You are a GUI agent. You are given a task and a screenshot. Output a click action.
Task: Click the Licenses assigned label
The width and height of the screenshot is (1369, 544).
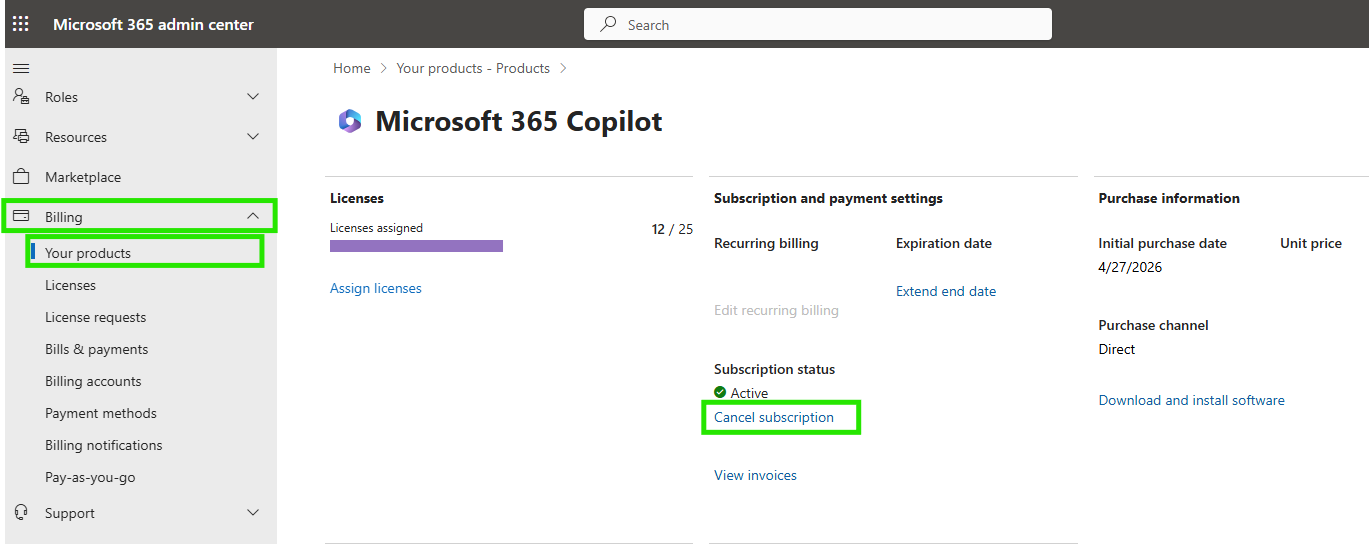(x=376, y=228)
